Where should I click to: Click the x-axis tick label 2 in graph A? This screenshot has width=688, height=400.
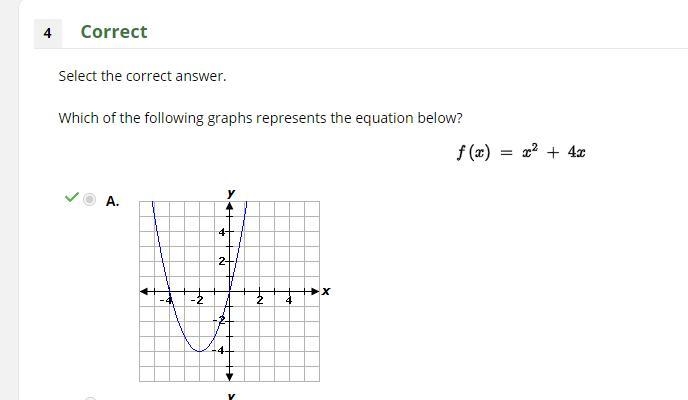[260, 300]
